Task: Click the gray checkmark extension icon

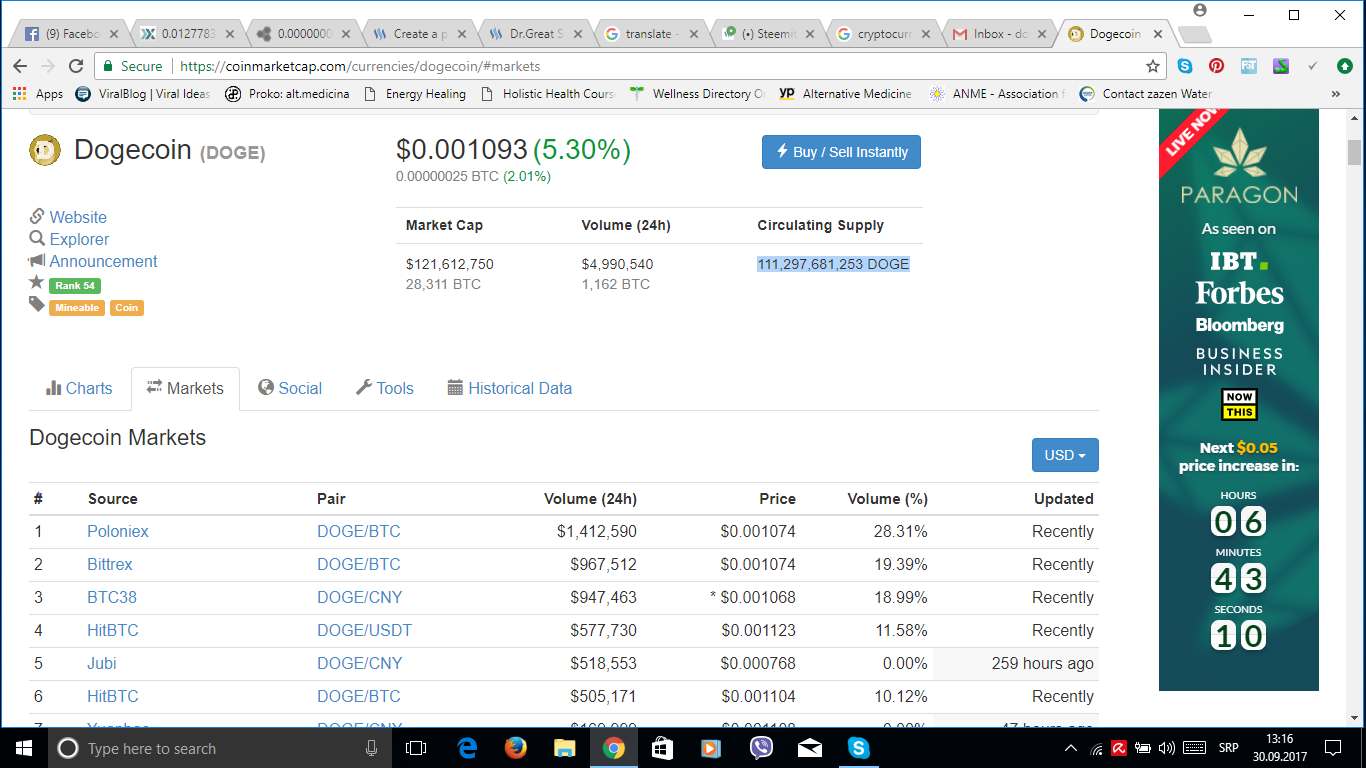Action: pos(1313,66)
